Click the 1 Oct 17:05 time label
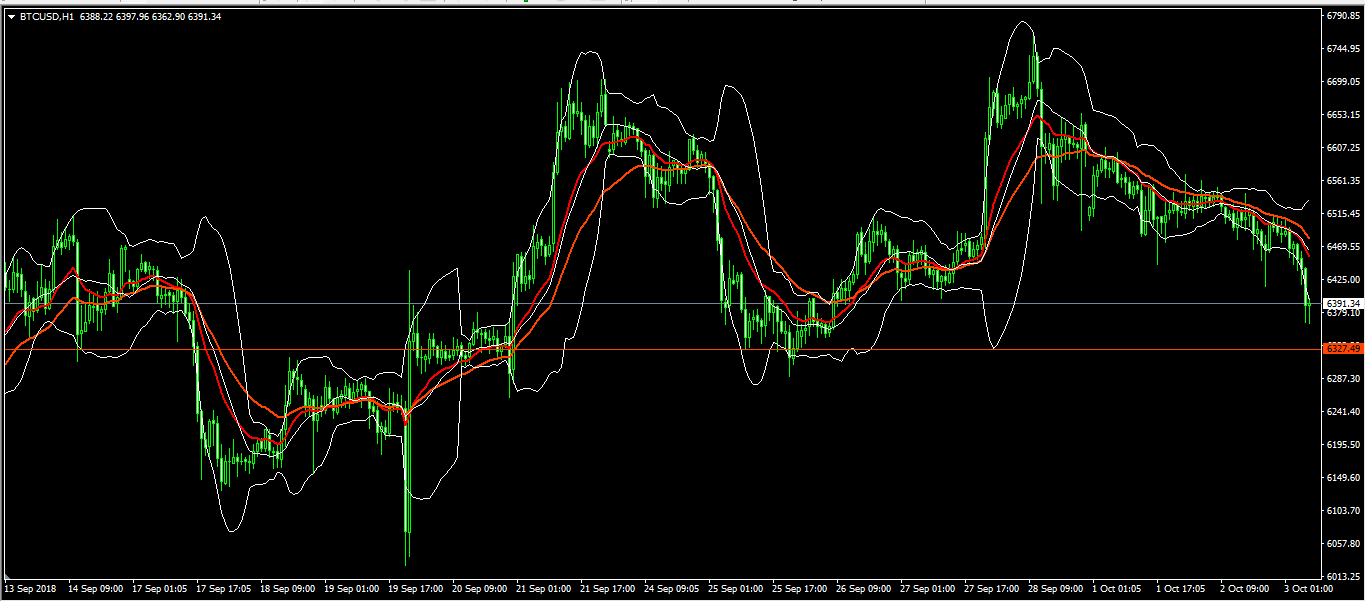 click(1180, 590)
